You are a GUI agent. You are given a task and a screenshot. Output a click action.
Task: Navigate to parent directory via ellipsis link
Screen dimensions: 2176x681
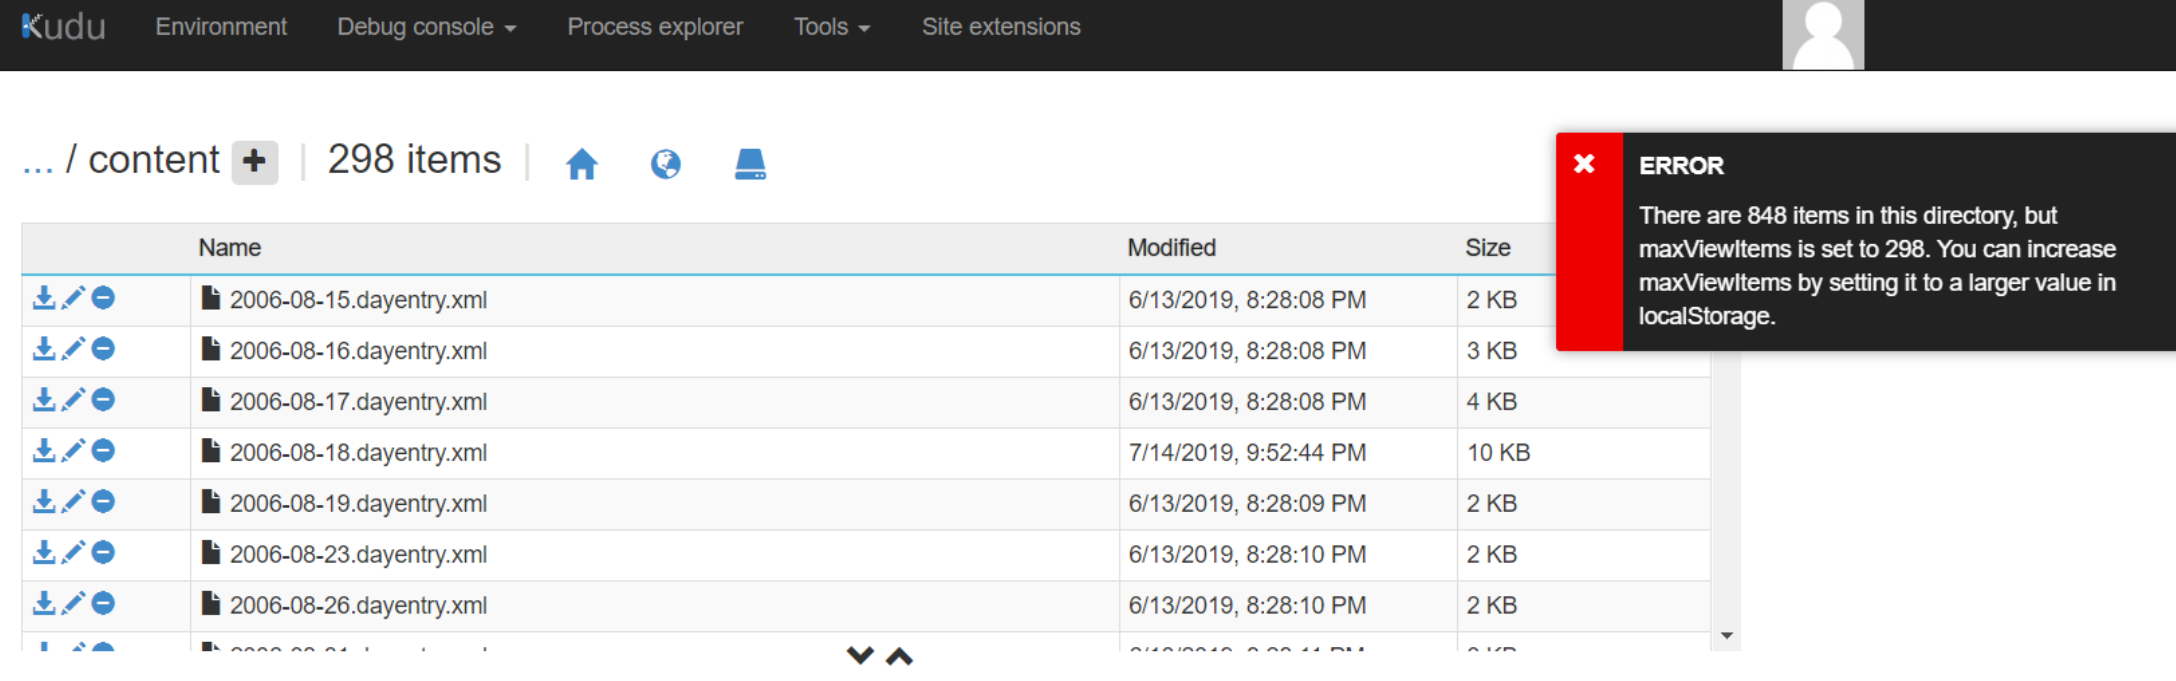(x=38, y=161)
